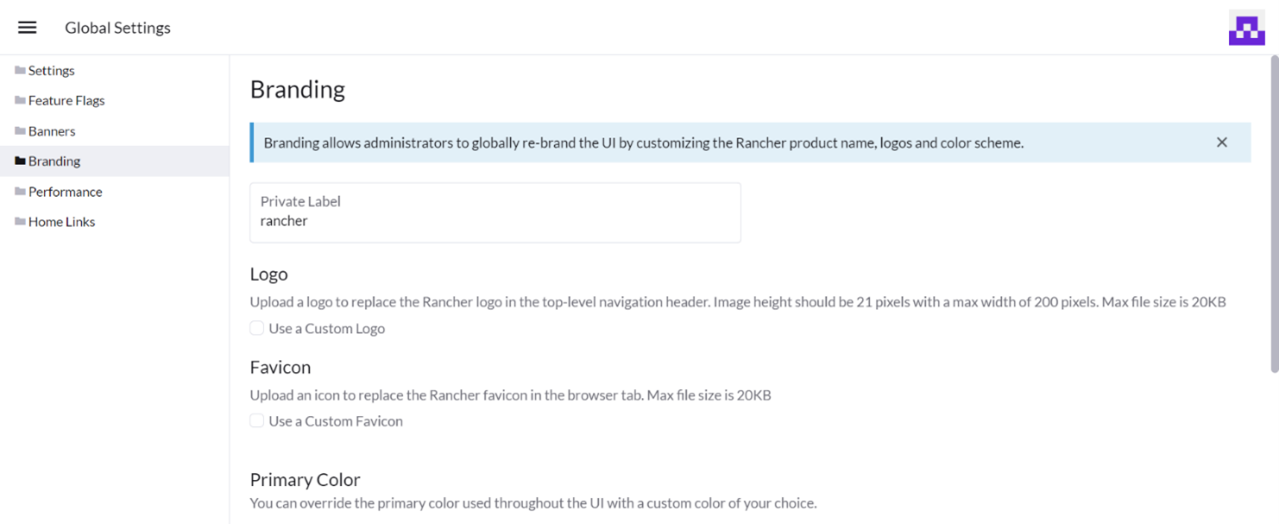Enable the Use a Custom Favicon checkbox
This screenshot has width=1279, height=524.
[257, 421]
